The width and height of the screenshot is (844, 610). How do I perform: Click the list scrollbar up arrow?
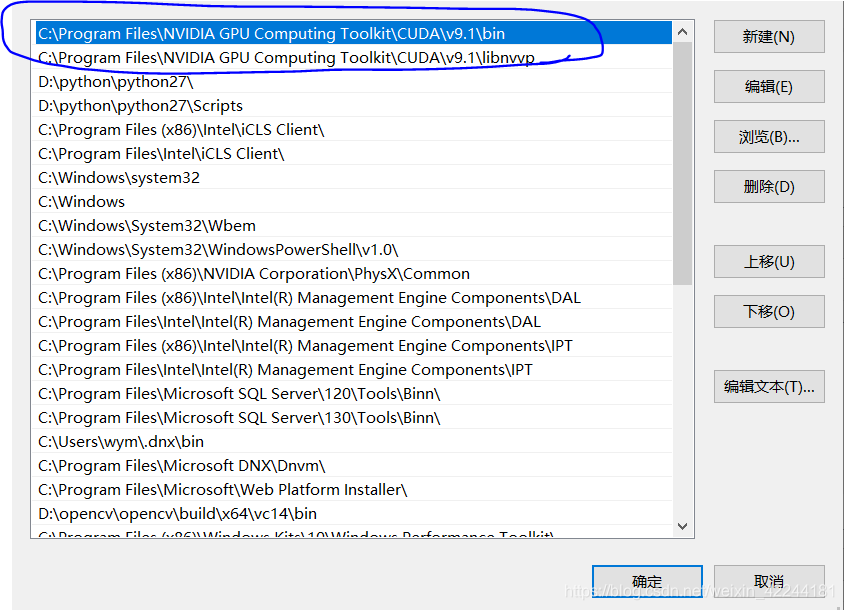(x=683, y=32)
